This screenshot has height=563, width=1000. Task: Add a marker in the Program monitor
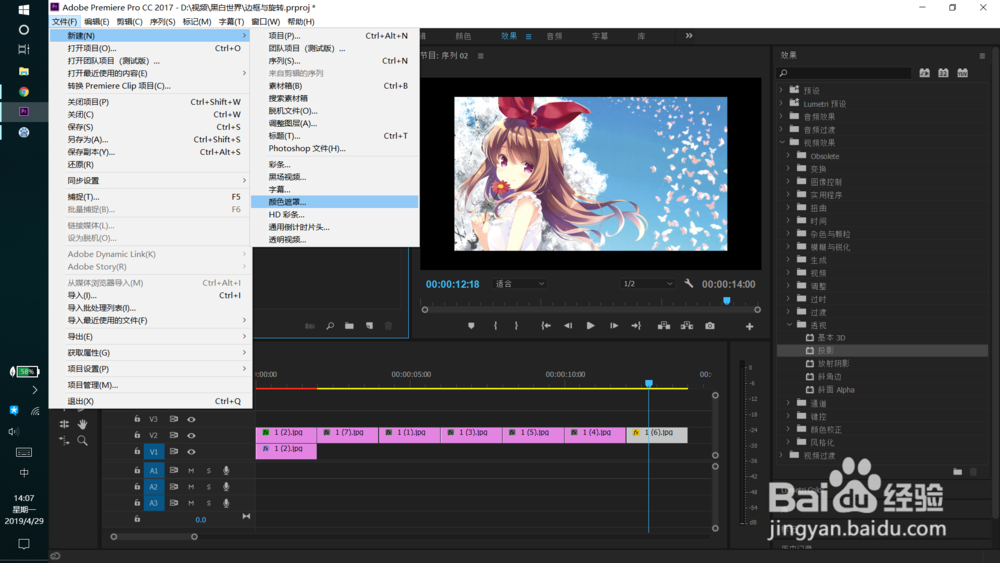471,326
